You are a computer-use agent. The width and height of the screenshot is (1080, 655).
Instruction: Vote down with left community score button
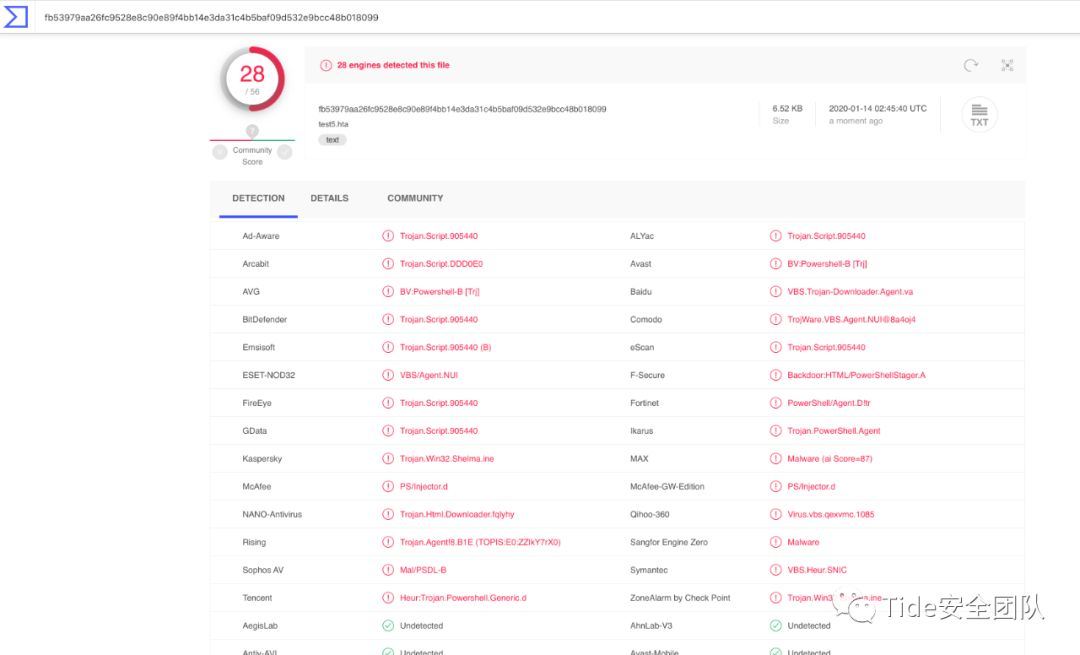click(220, 152)
